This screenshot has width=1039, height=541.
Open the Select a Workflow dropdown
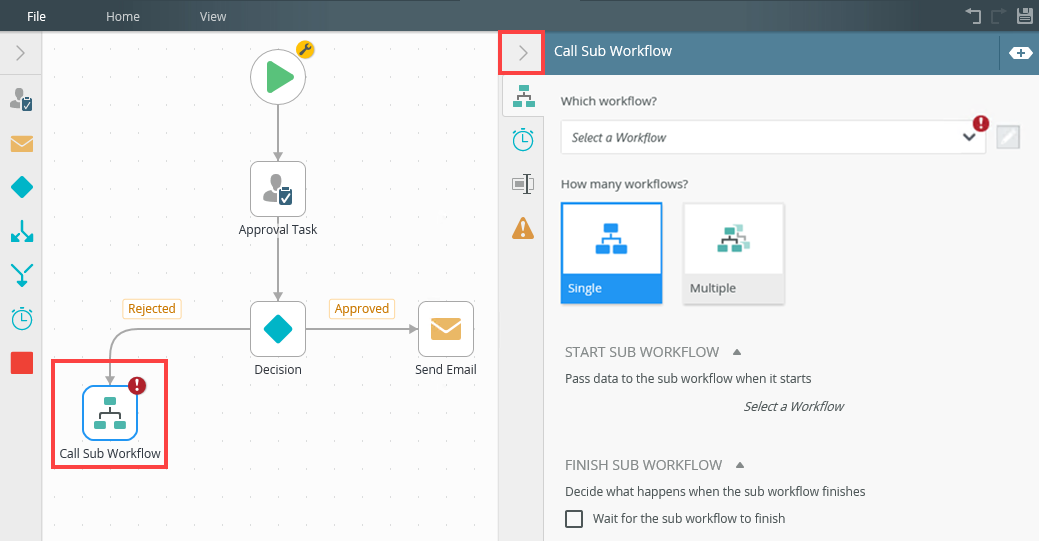773,137
